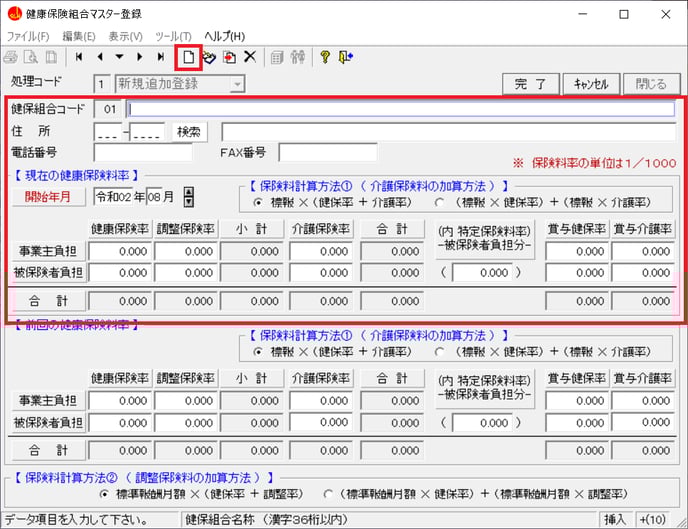This screenshot has height=529, width=688.
Task: Click the second postal code segment field
Action: (147, 132)
